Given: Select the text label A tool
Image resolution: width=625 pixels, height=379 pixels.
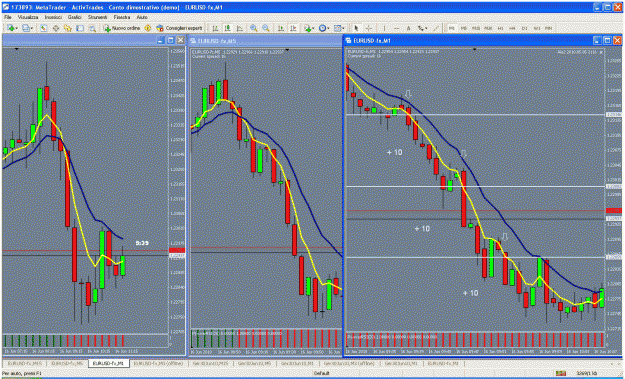Looking at the screenshot, I should (409, 28).
